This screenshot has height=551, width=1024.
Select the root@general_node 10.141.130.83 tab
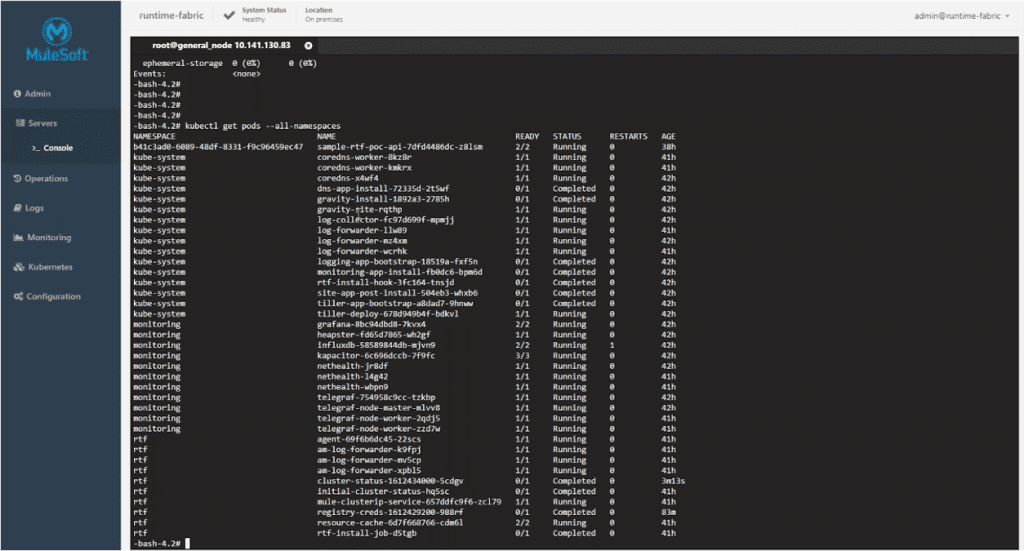[221, 46]
